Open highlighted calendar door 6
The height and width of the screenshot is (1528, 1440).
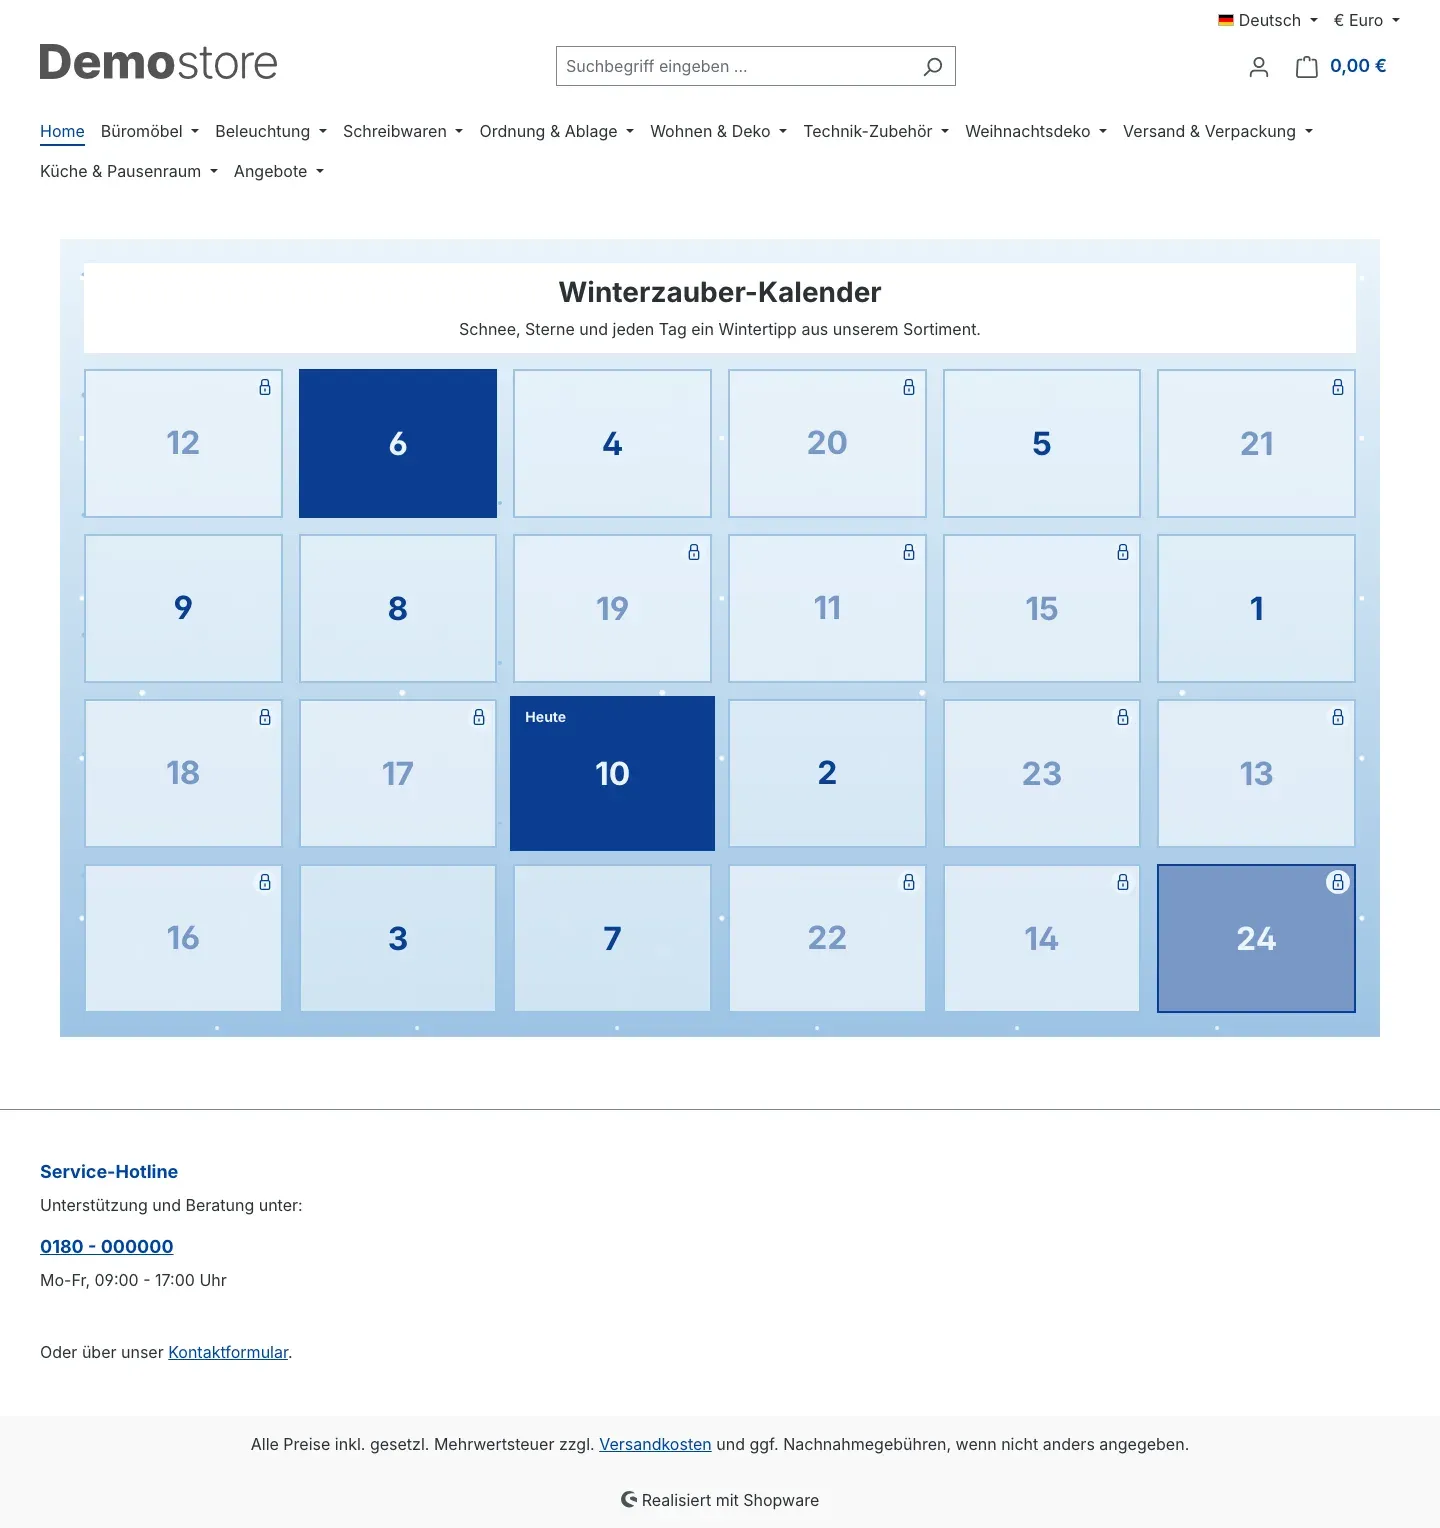[x=398, y=443]
